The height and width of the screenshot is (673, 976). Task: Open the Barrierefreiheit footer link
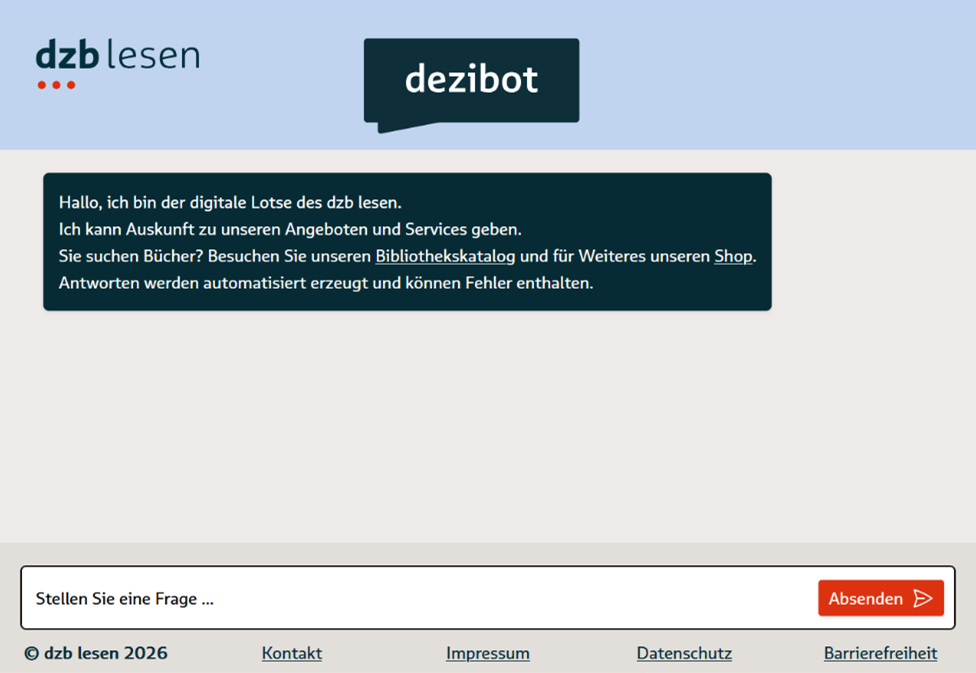click(x=880, y=653)
